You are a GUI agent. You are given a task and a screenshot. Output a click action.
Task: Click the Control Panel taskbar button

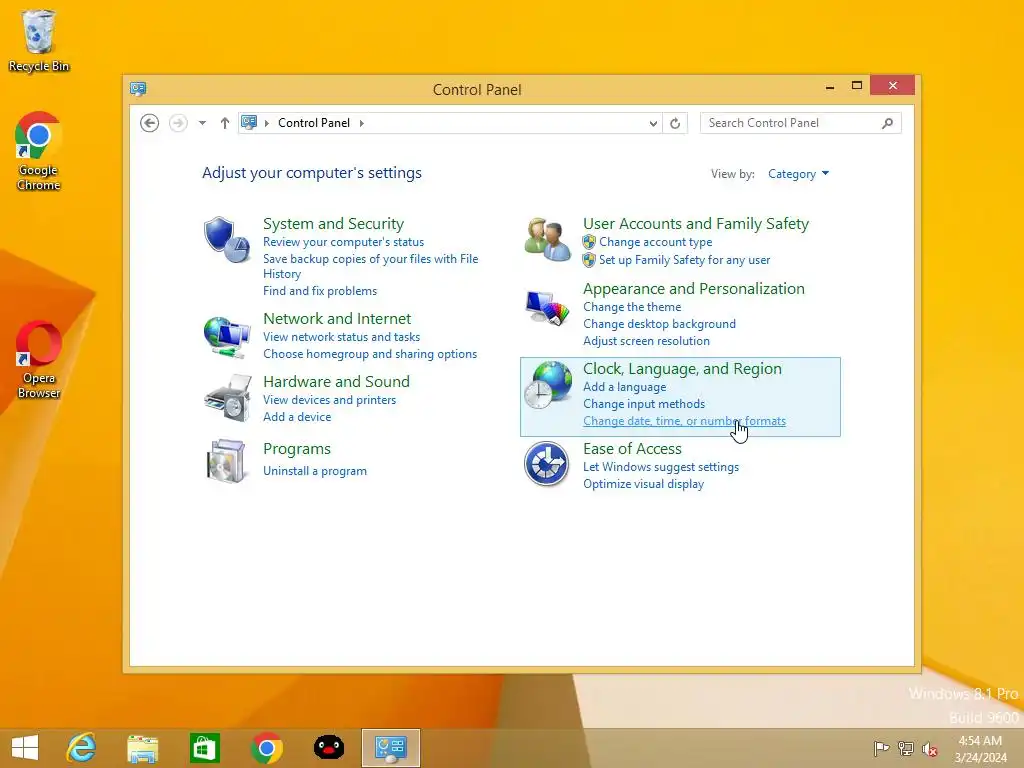[391, 748]
